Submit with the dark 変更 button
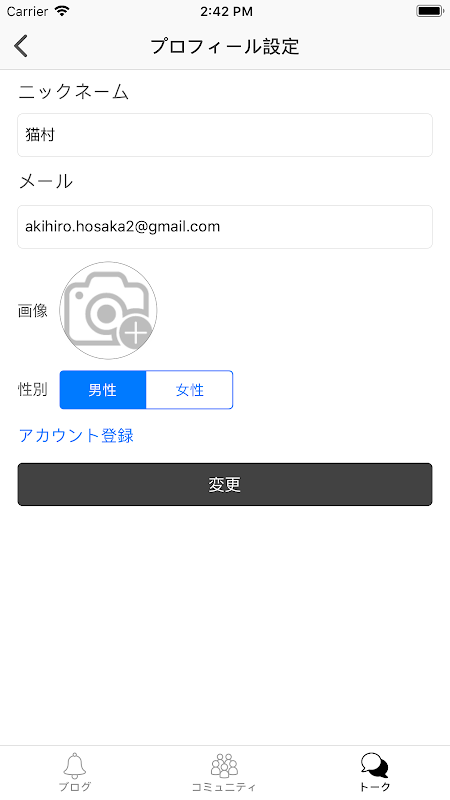 click(225, 484)
